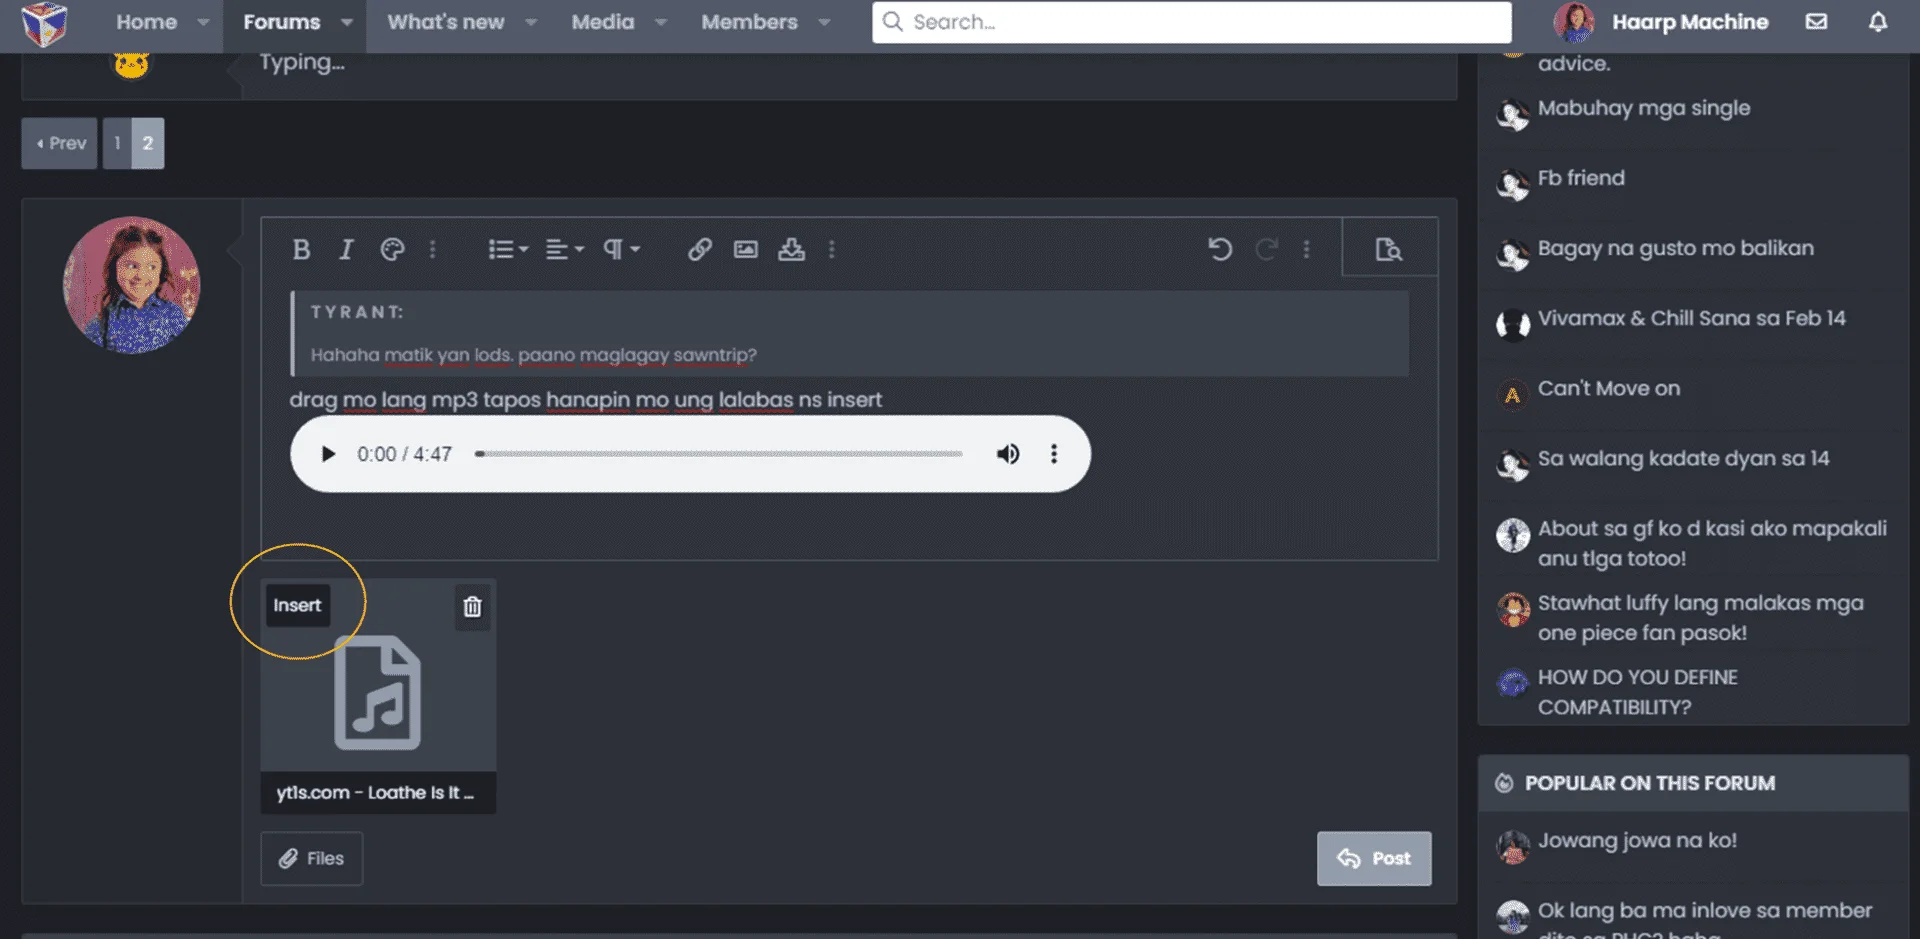Open audio player more options
The width and height of the screenshot is (1920, 939).
point(1054,454)
